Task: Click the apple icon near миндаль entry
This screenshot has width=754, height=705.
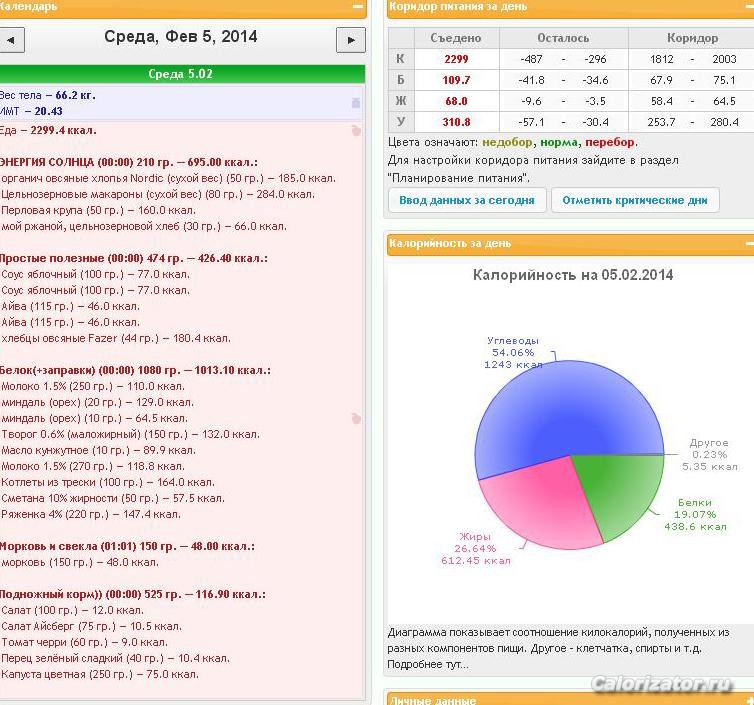Action: tap(356, 418)
